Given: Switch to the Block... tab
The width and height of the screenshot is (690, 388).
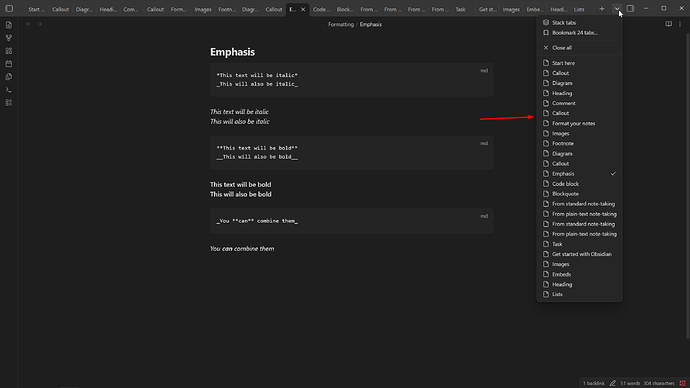Looking at the screenshot, I should click(x=345, y=9).
